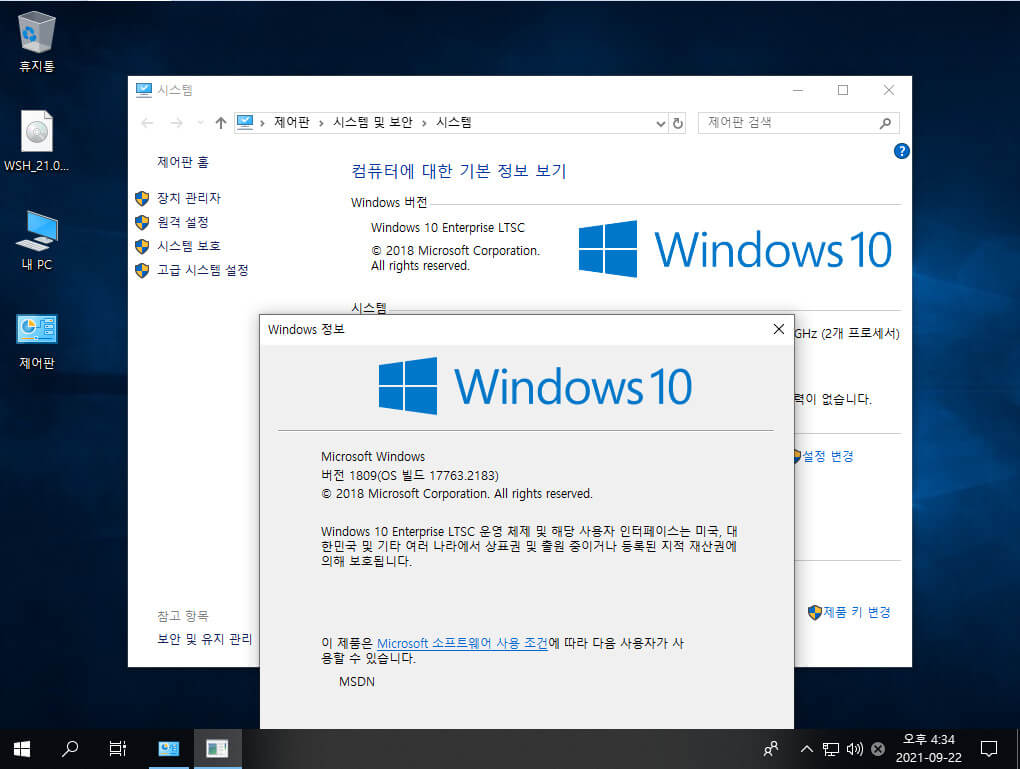
Task: Open the 내 PC desktop icon
Action: click(x=36, y=240)
